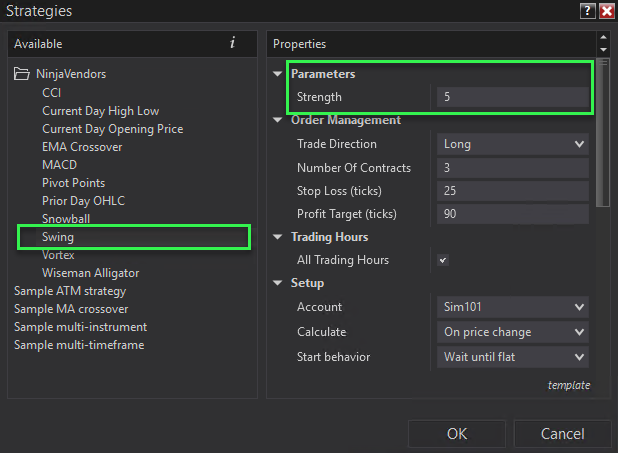The height and width of the screenshot is (453, 618).
Task: Click the Profit Target ticks field
Action: point(513,214)
